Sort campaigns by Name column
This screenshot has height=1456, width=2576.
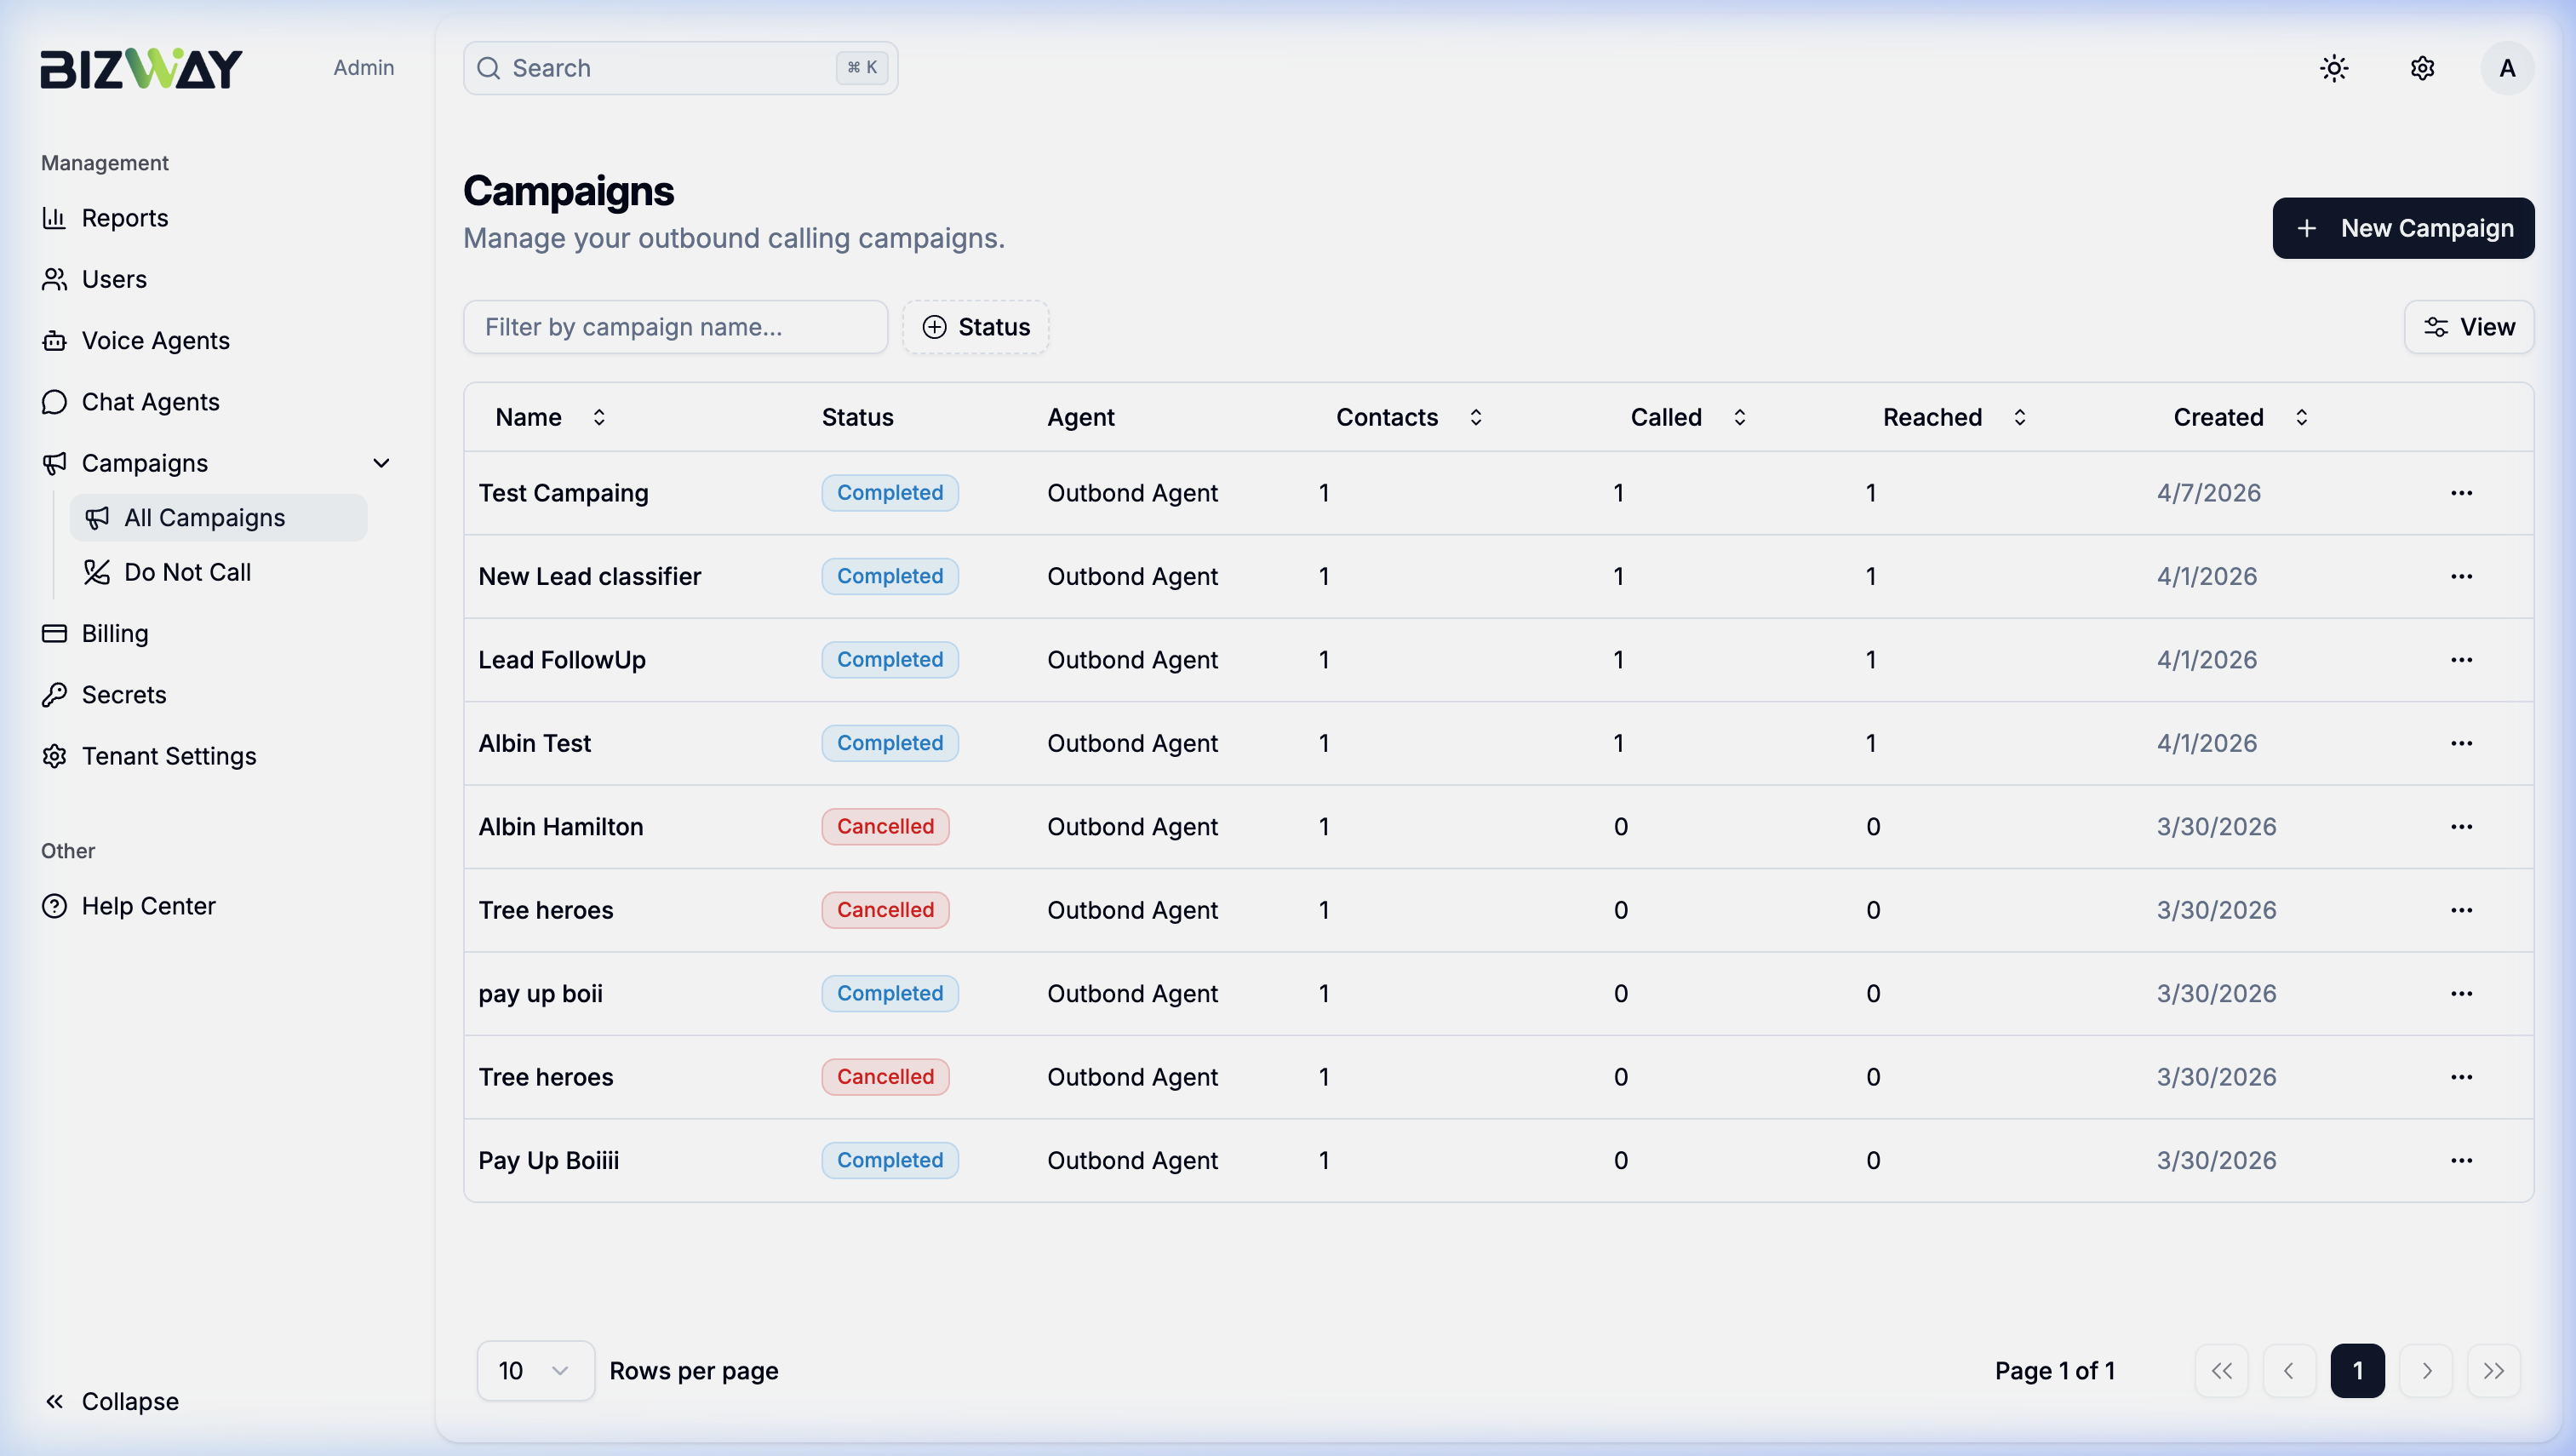click(x=551, y=417)
